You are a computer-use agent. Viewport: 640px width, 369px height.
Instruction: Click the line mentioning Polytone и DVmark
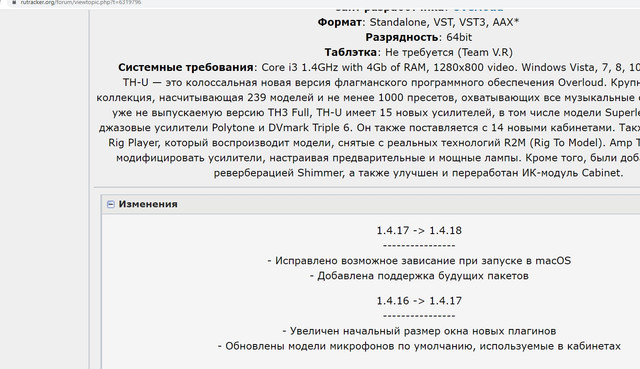coord(369,128)
